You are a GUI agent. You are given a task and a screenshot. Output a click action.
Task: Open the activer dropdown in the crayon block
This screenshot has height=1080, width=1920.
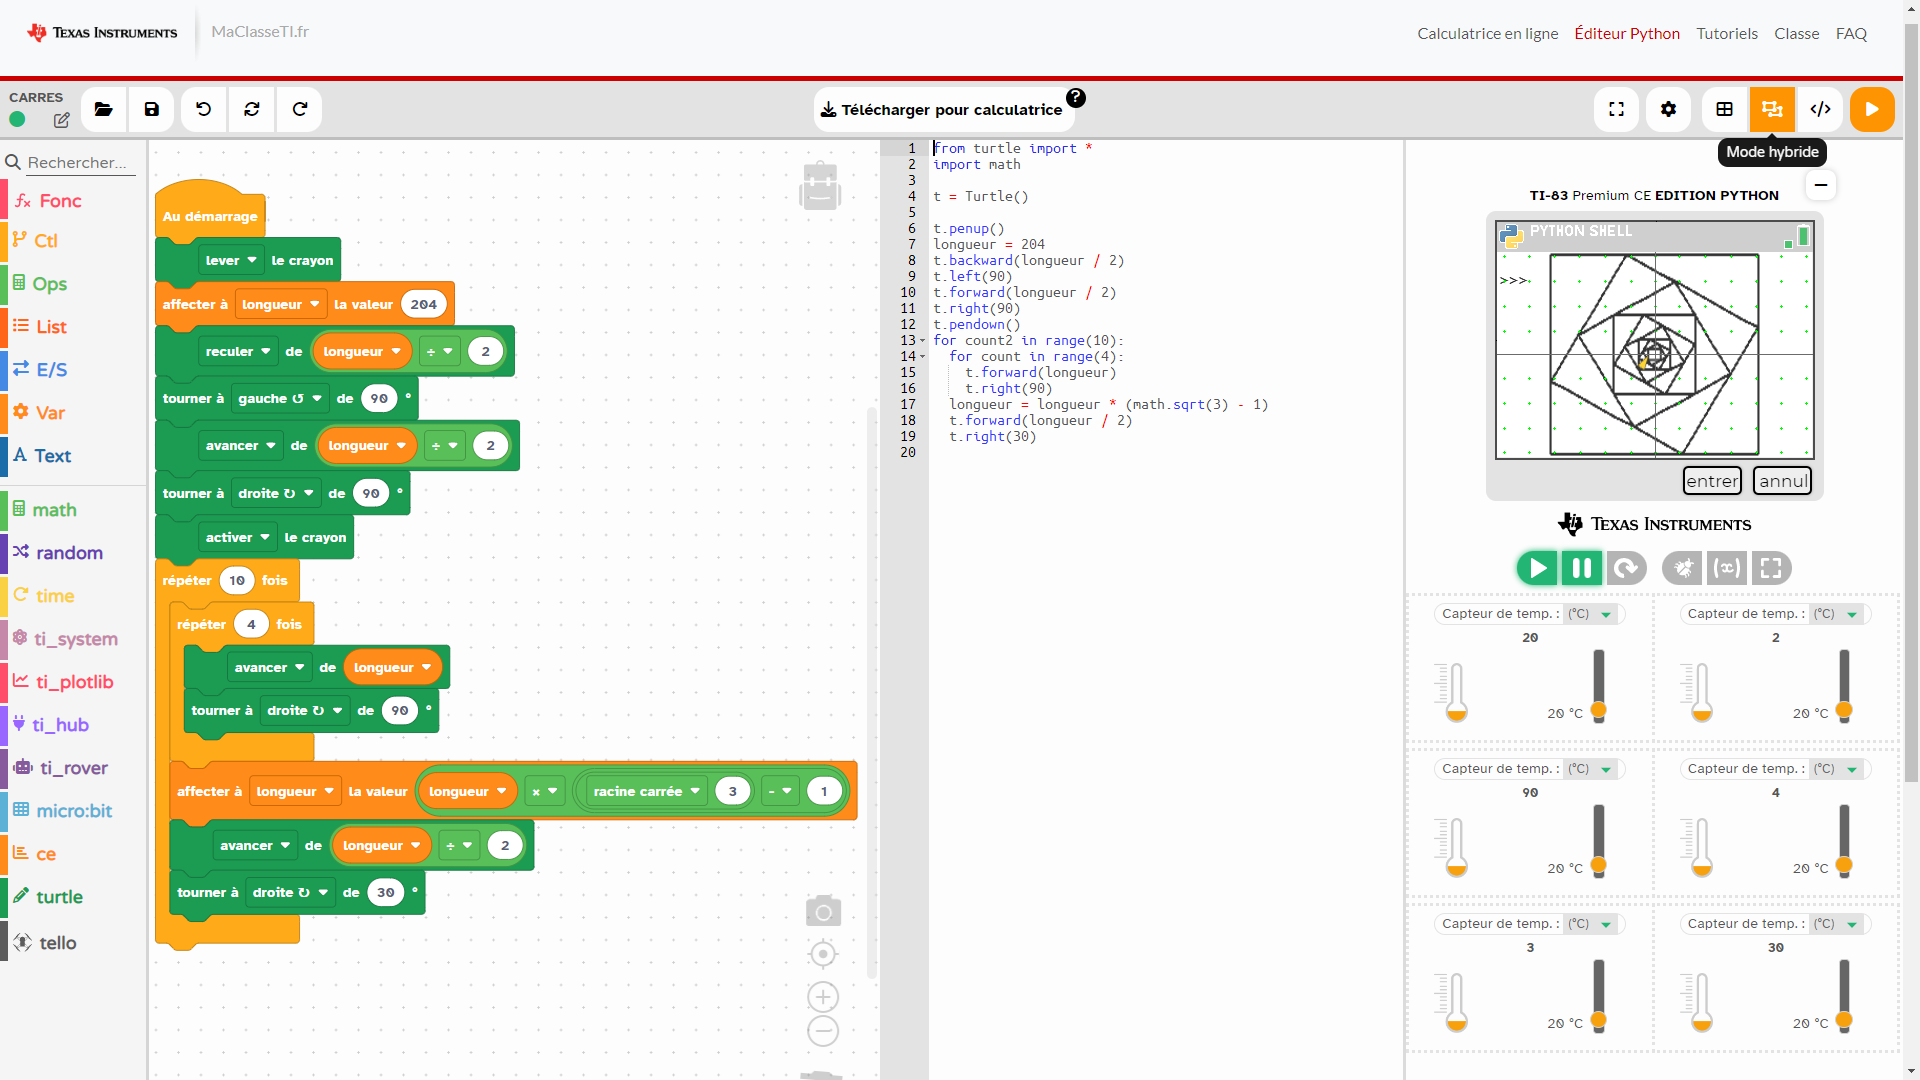tap(238, 537)
